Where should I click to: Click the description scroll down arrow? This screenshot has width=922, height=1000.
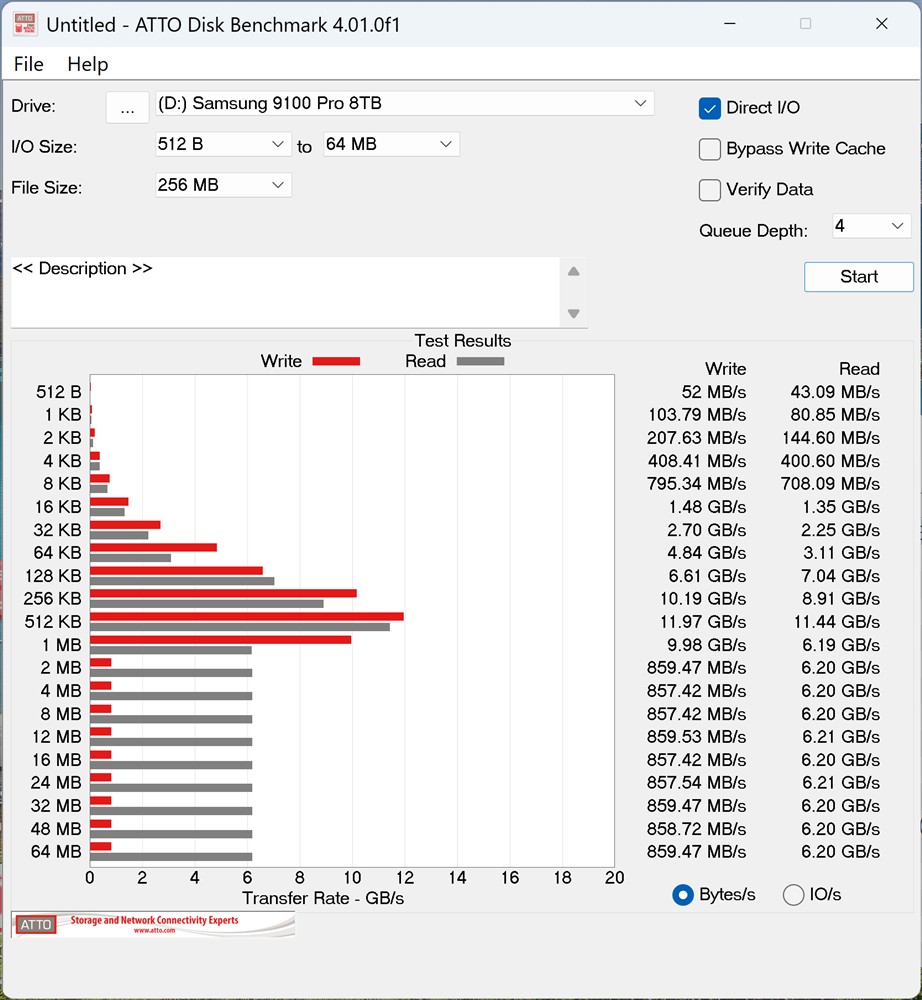pos(573,313)
